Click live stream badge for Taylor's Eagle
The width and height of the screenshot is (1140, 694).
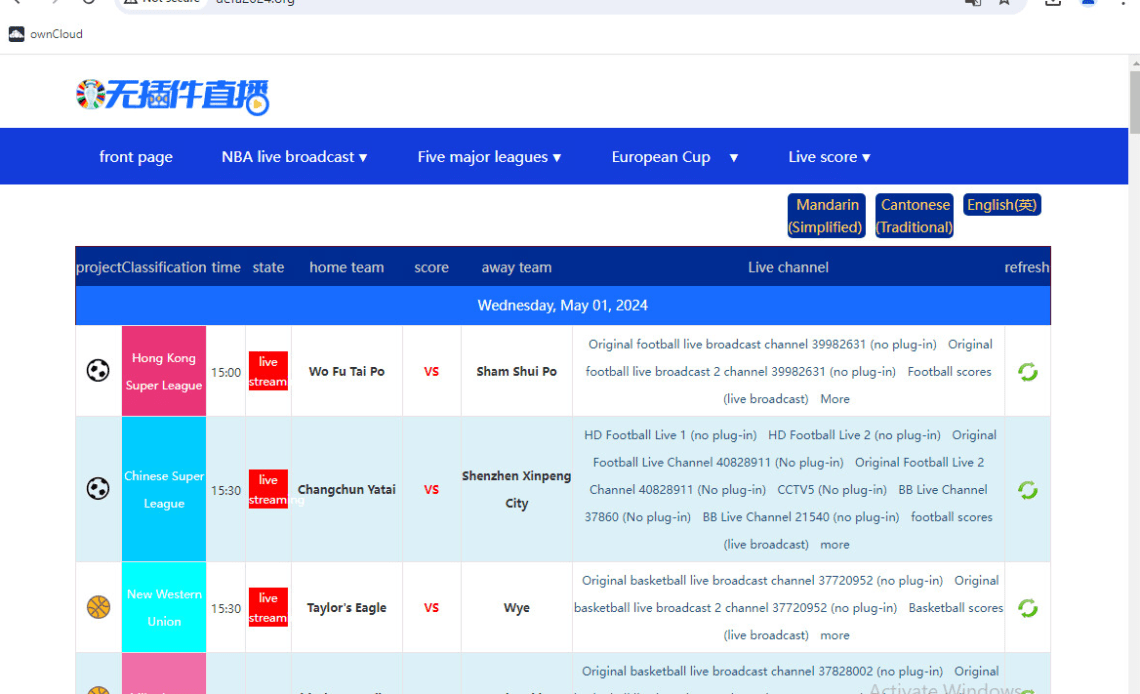pos(268,608)
